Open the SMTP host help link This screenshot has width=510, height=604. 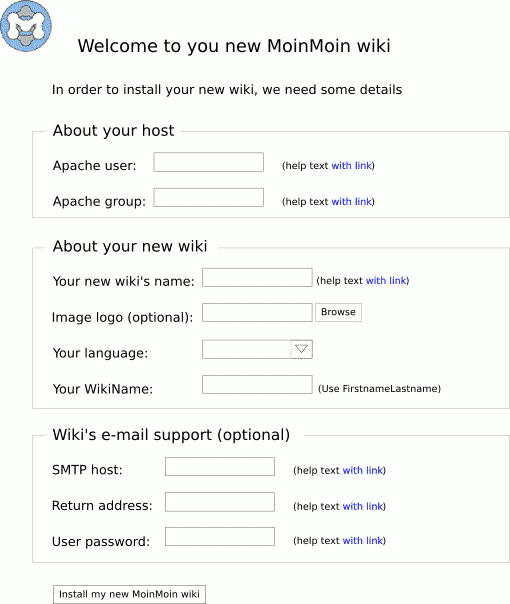click(363, 470)
